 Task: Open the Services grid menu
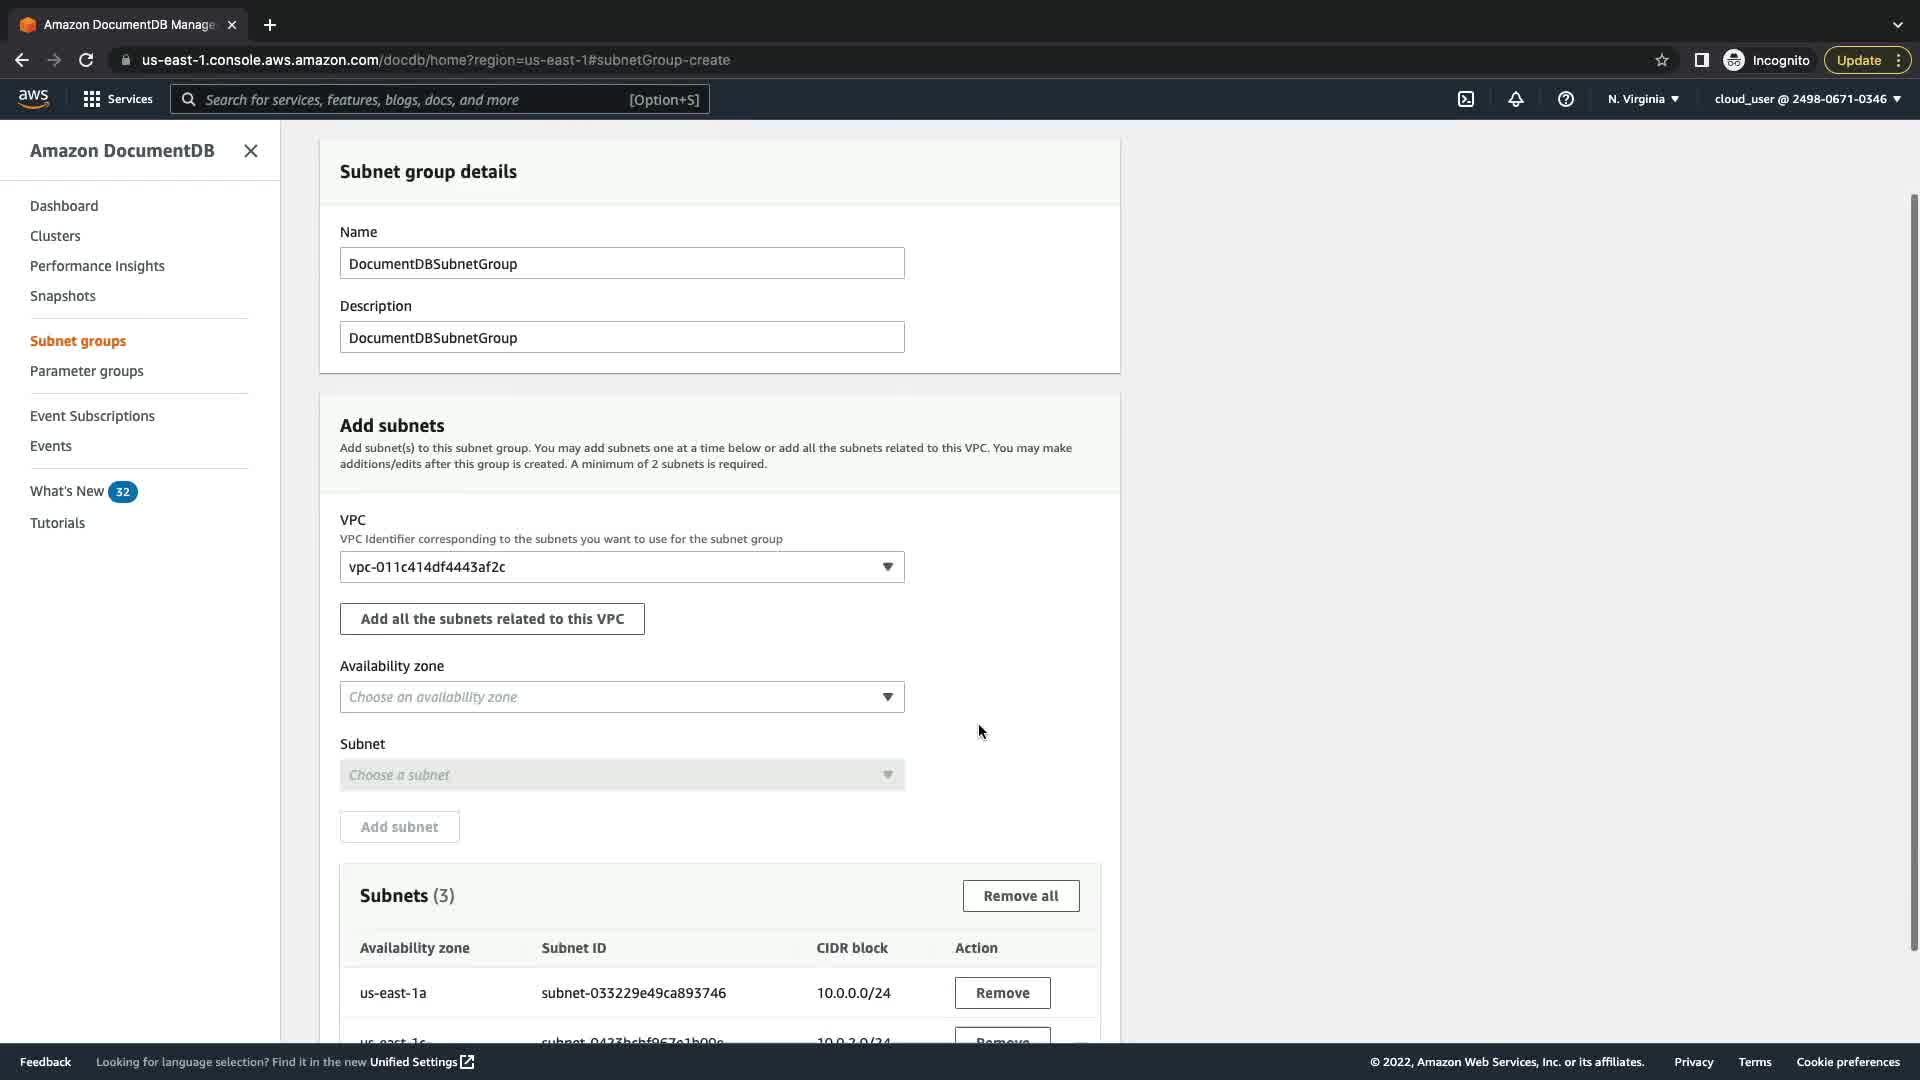(x=117, y=99)
